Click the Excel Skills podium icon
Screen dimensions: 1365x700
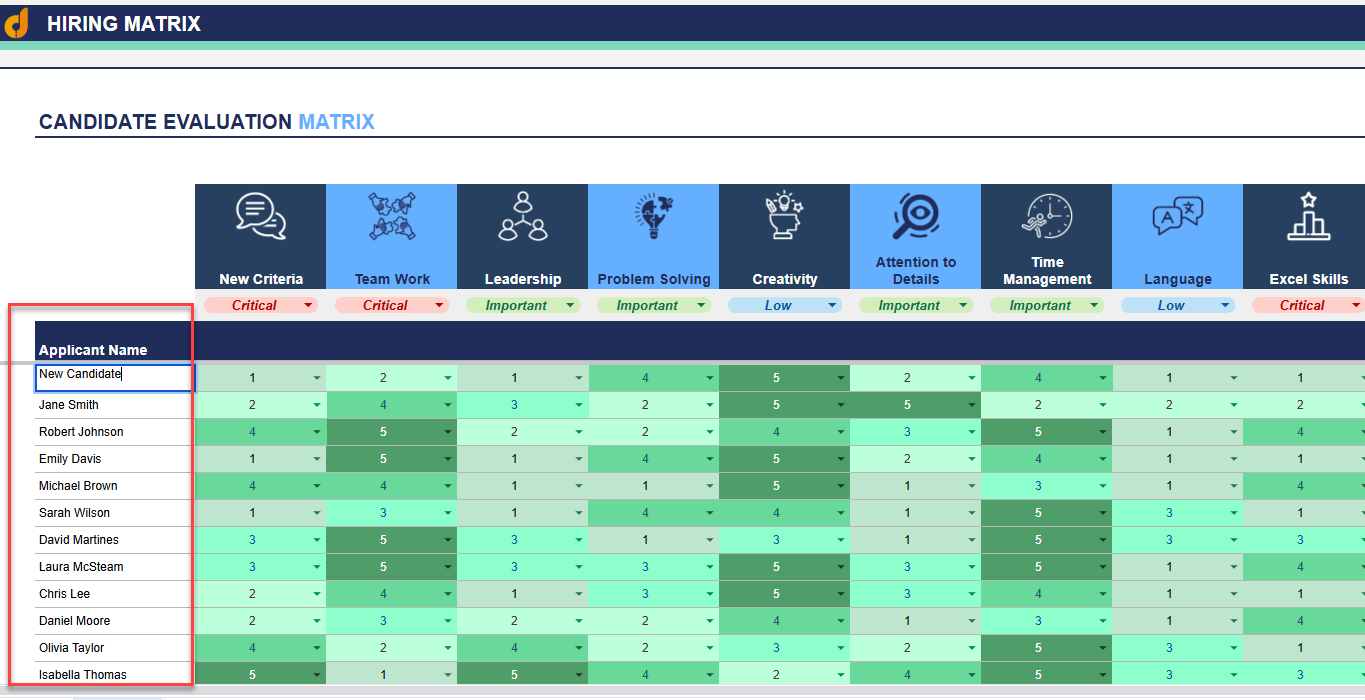pos(1308,218)
